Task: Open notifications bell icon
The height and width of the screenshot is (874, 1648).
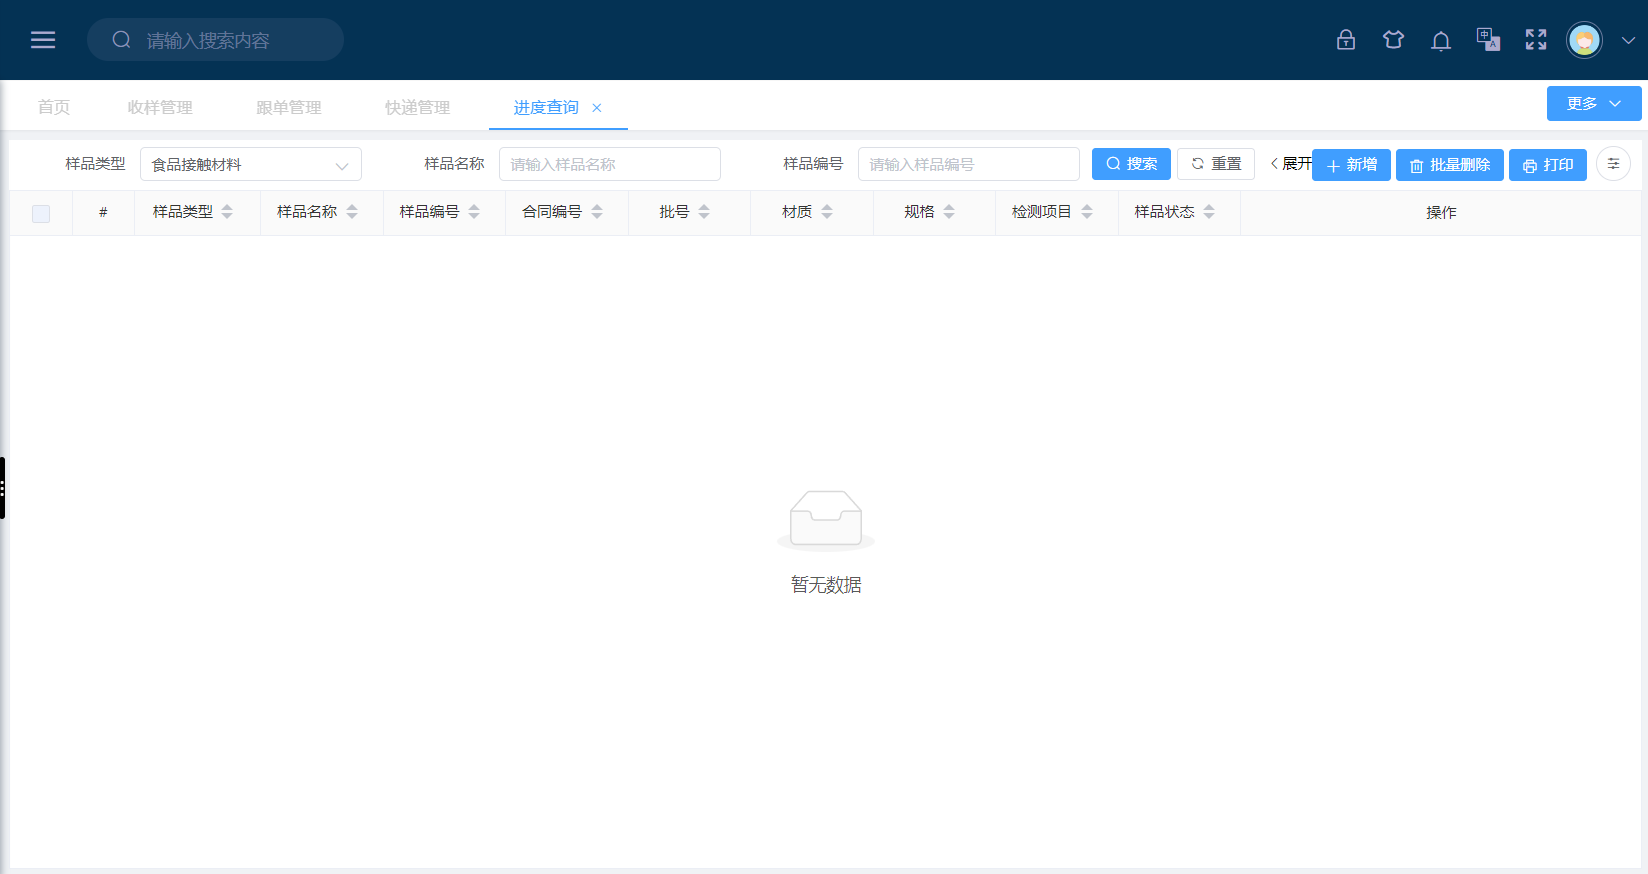Action: [x=1441, y=40]
